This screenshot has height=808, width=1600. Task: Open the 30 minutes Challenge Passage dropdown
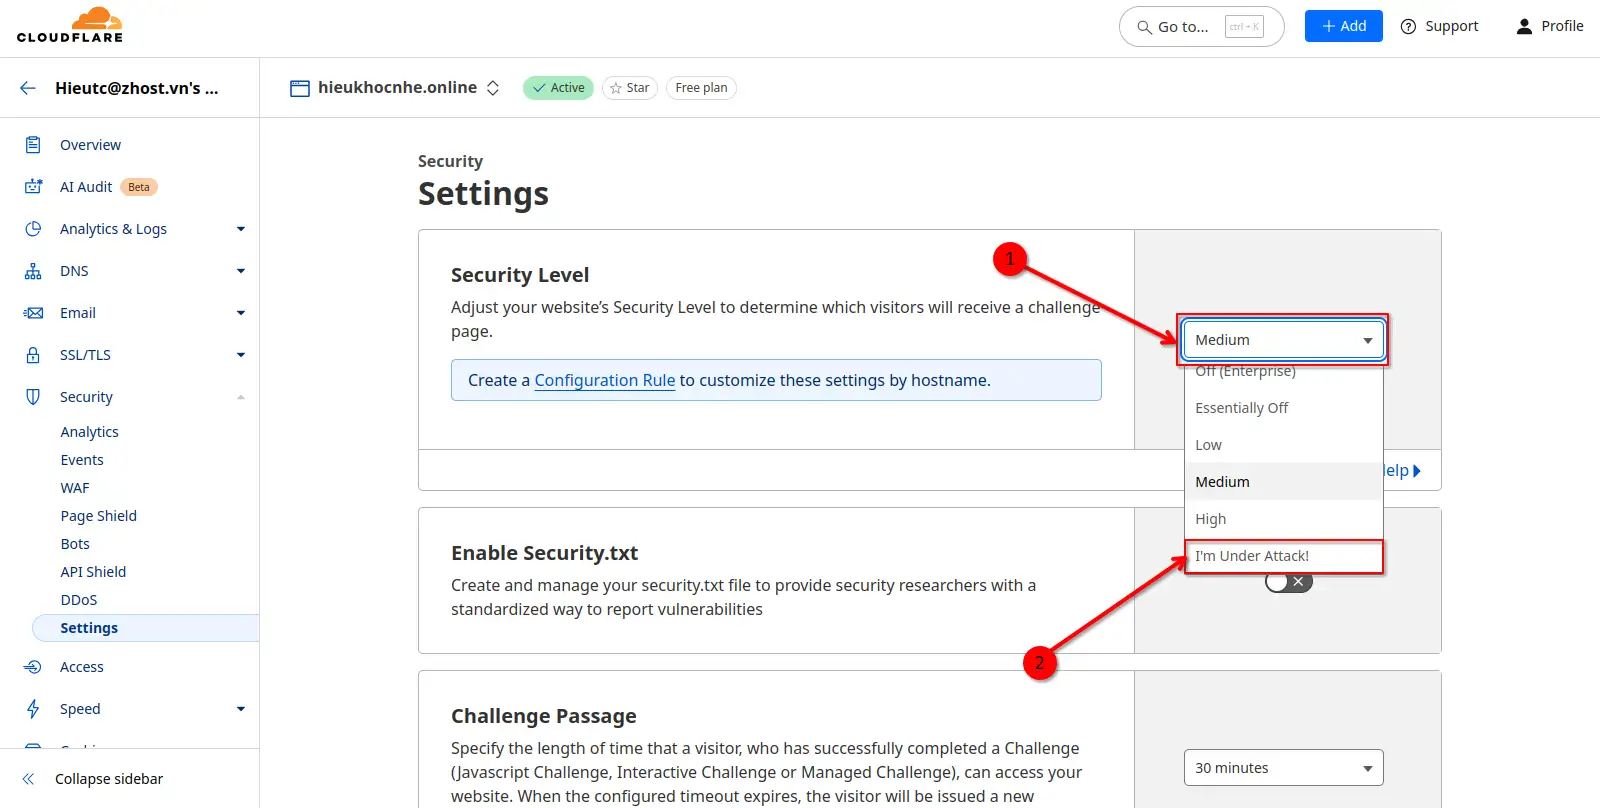click(1283, 768)
